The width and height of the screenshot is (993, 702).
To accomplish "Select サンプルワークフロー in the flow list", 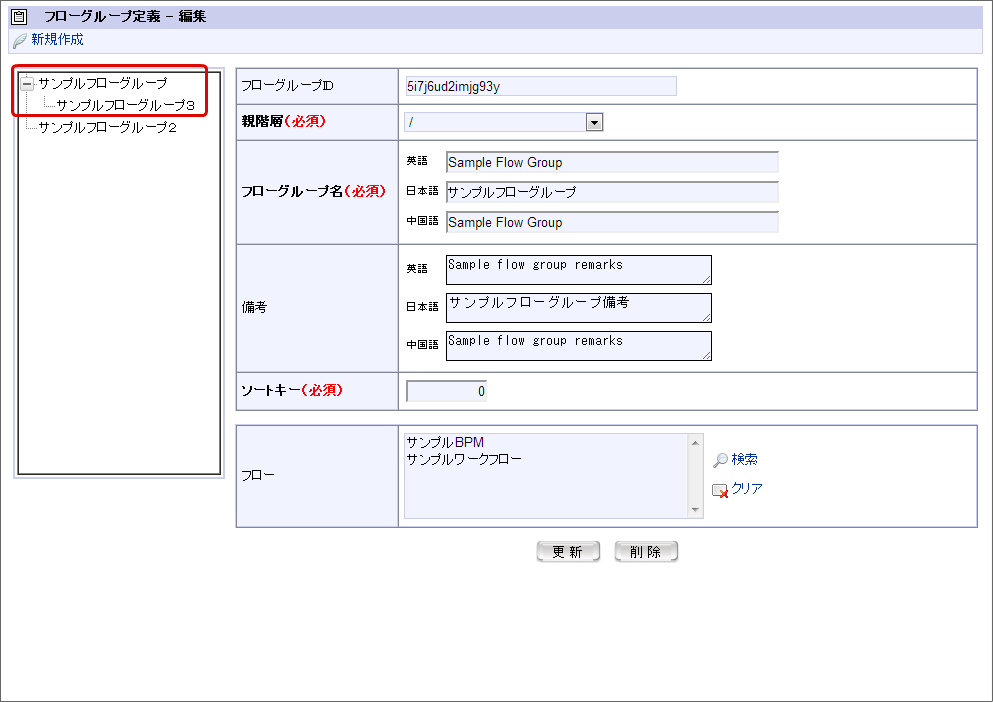I will click(464, 459).
